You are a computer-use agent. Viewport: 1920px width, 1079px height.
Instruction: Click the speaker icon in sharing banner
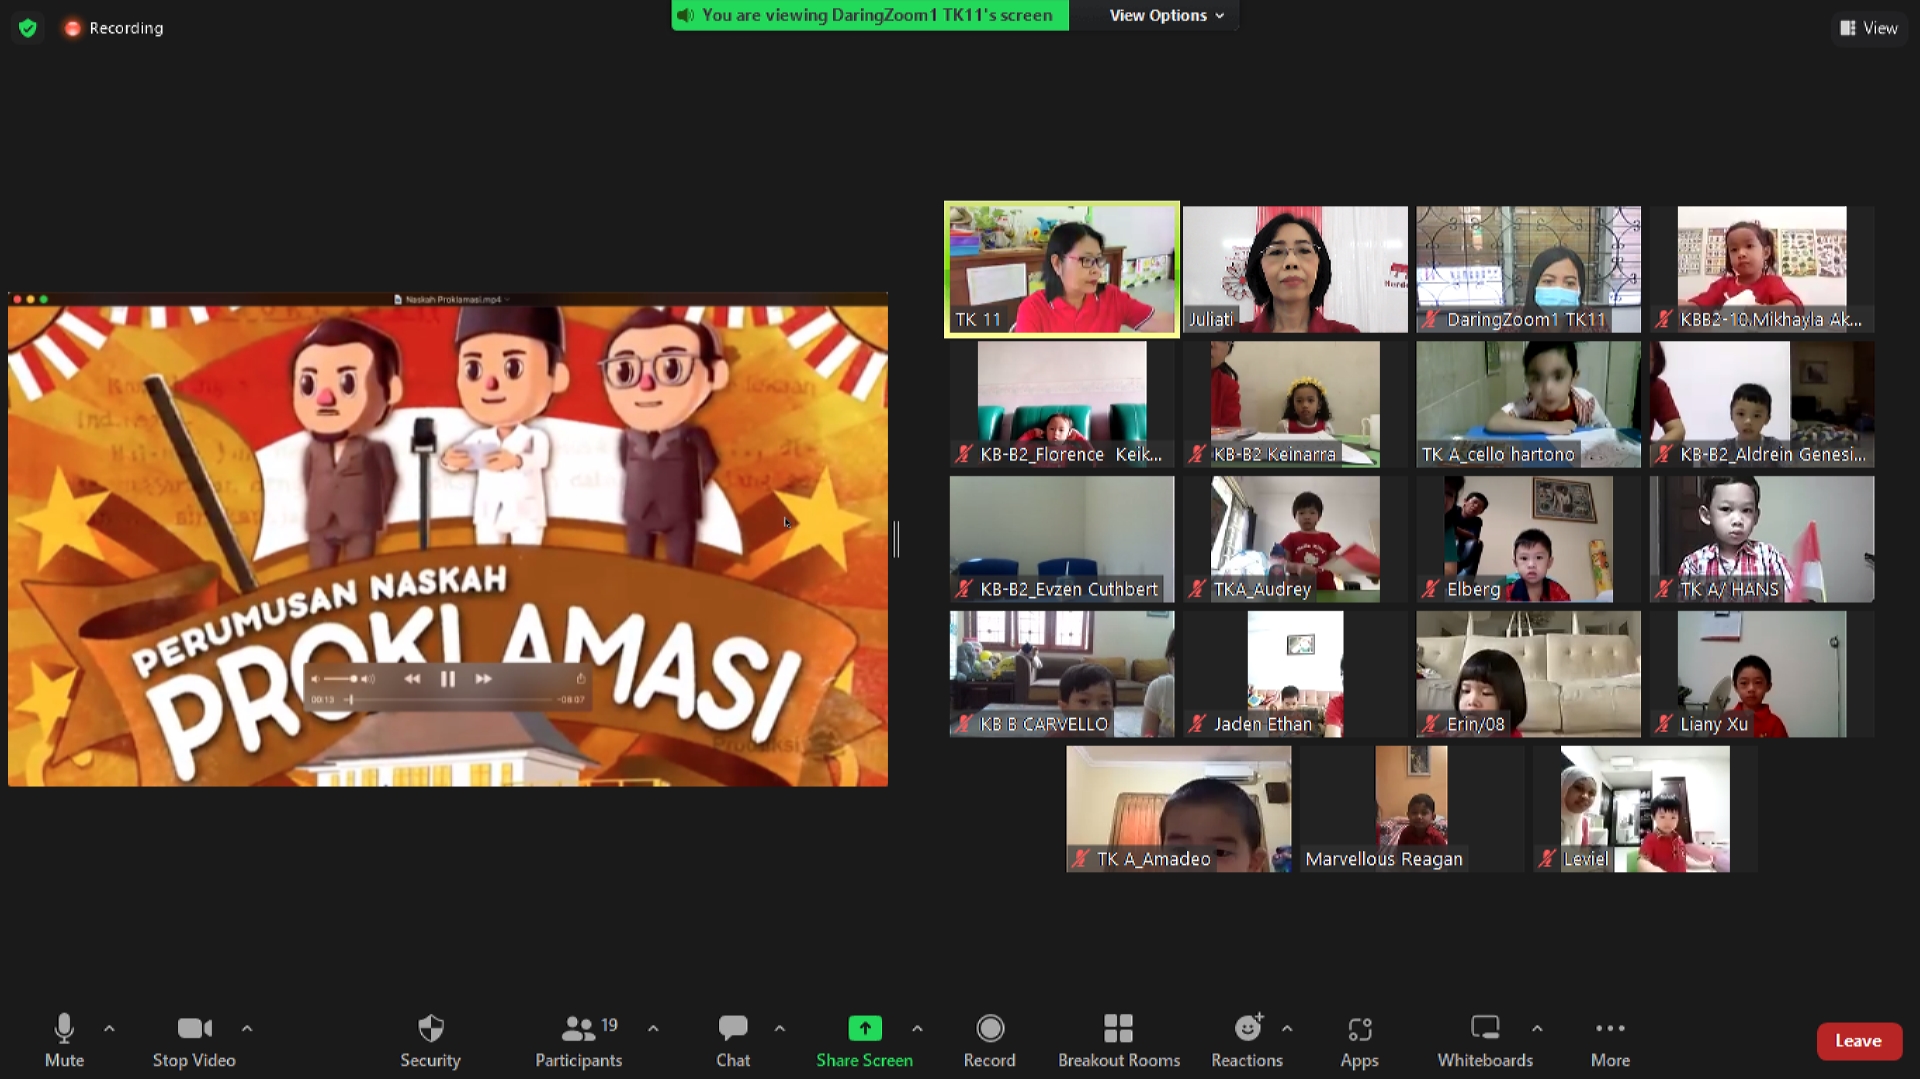pyautogui.click(x=685, y=15)
